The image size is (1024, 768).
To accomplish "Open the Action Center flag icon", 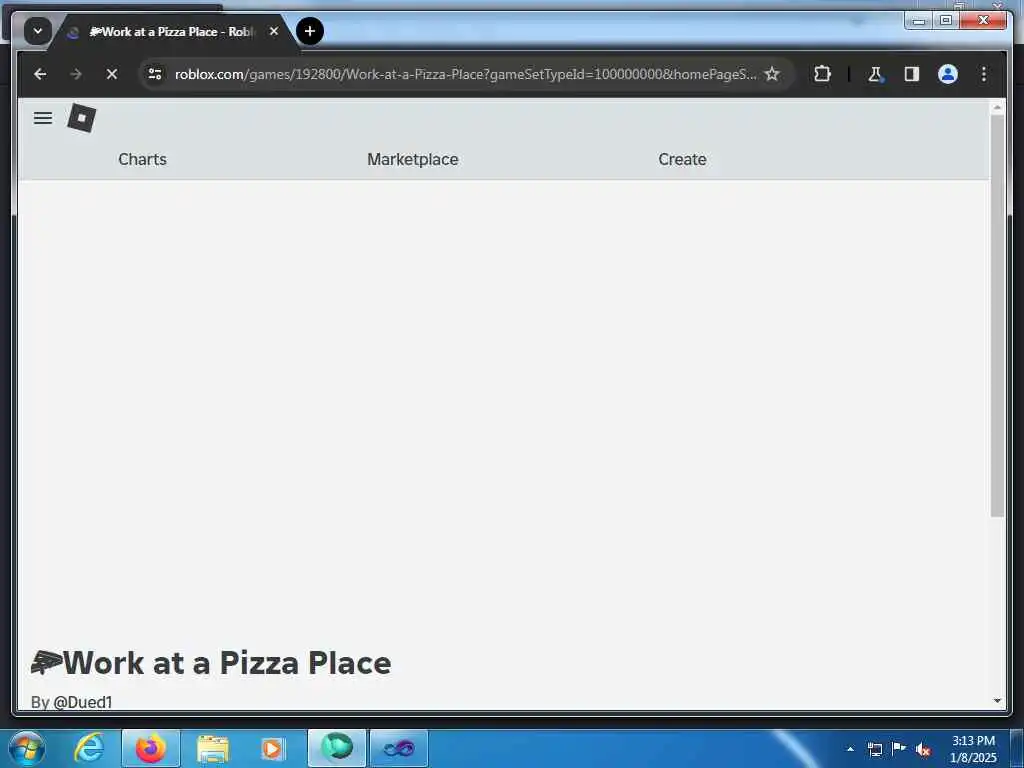I will click(x=899, y=748).
